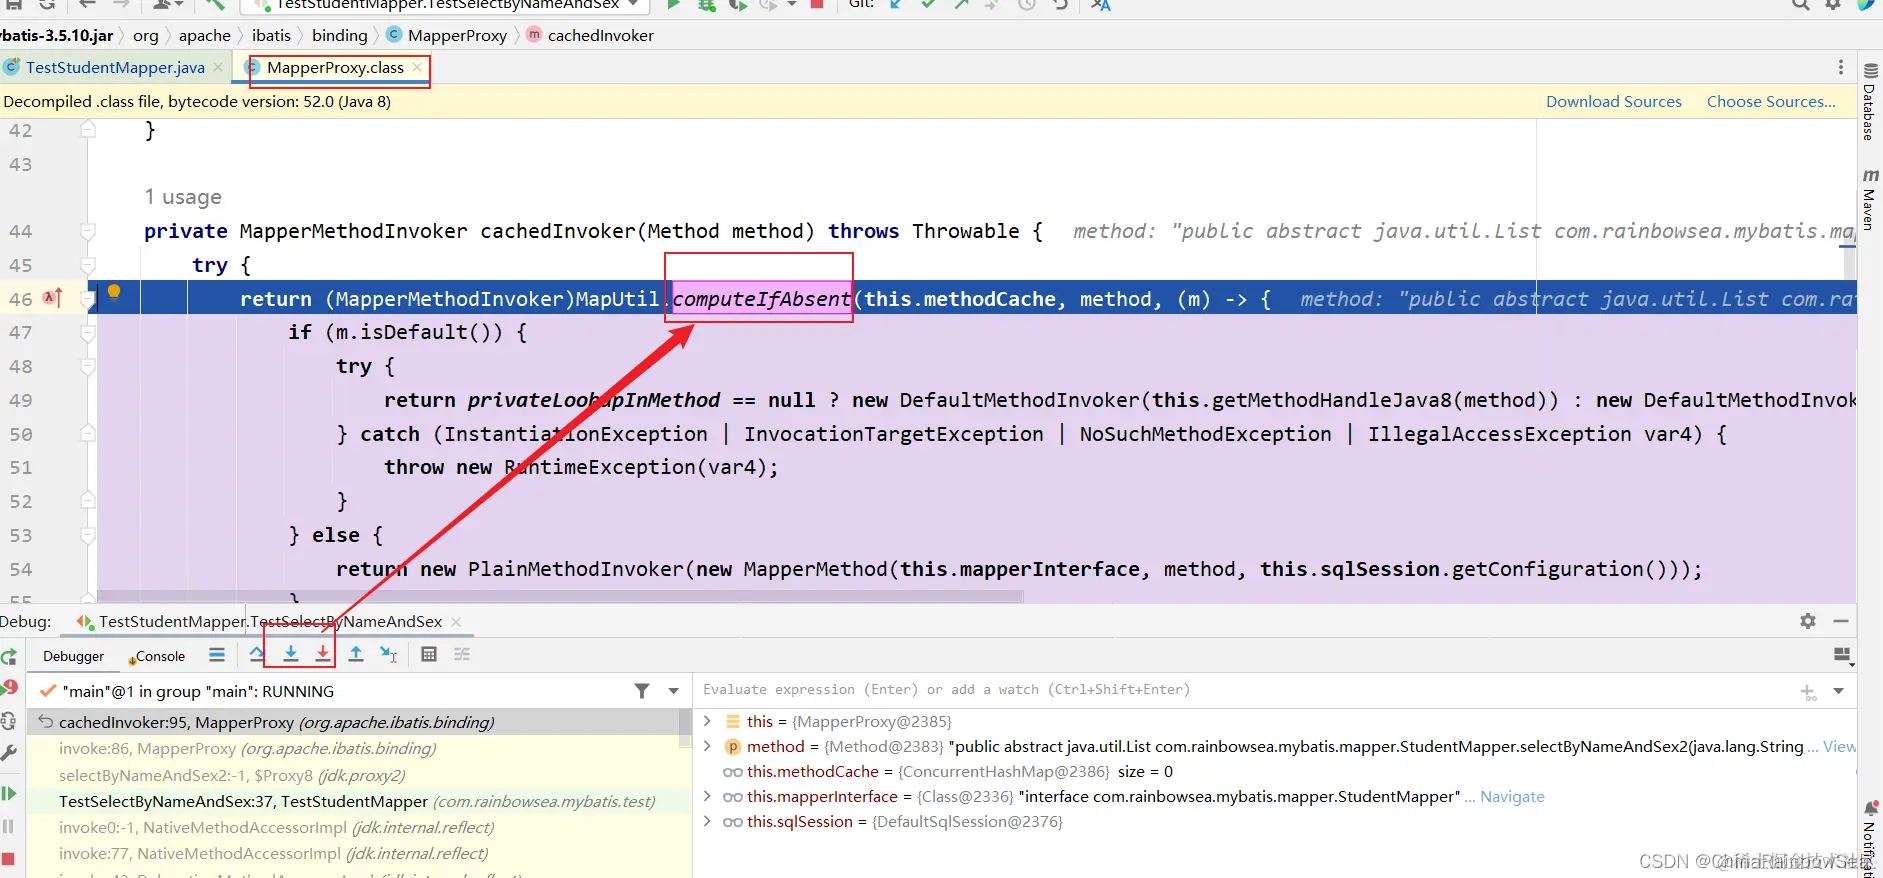
Task: Toggle fold marker at line 53
Action: pyautogui.click(x=88, y=535)
